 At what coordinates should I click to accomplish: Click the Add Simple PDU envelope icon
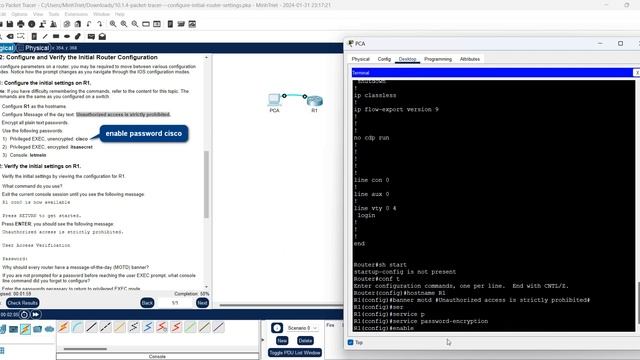(91, 36)
